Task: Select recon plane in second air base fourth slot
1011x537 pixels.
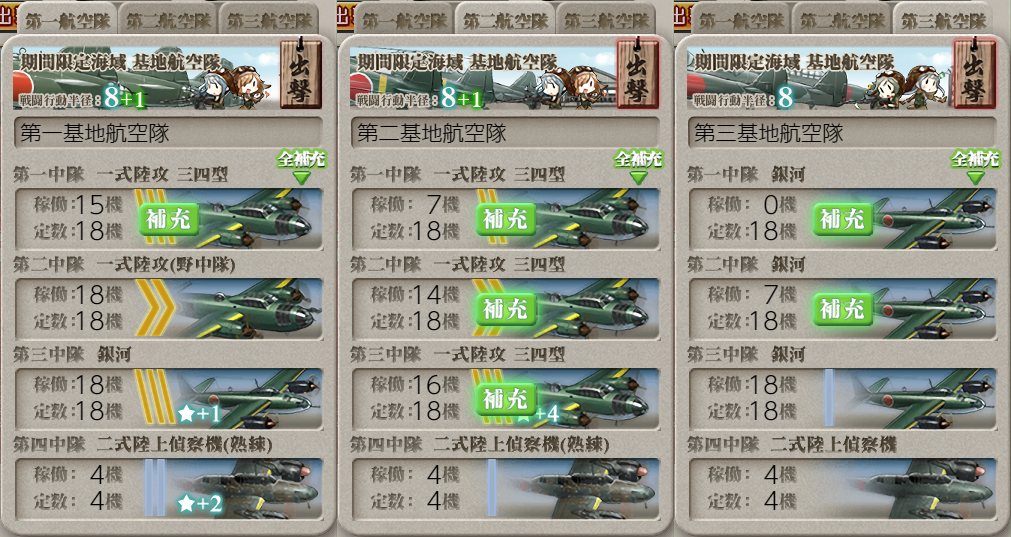Action: (506, 488)
